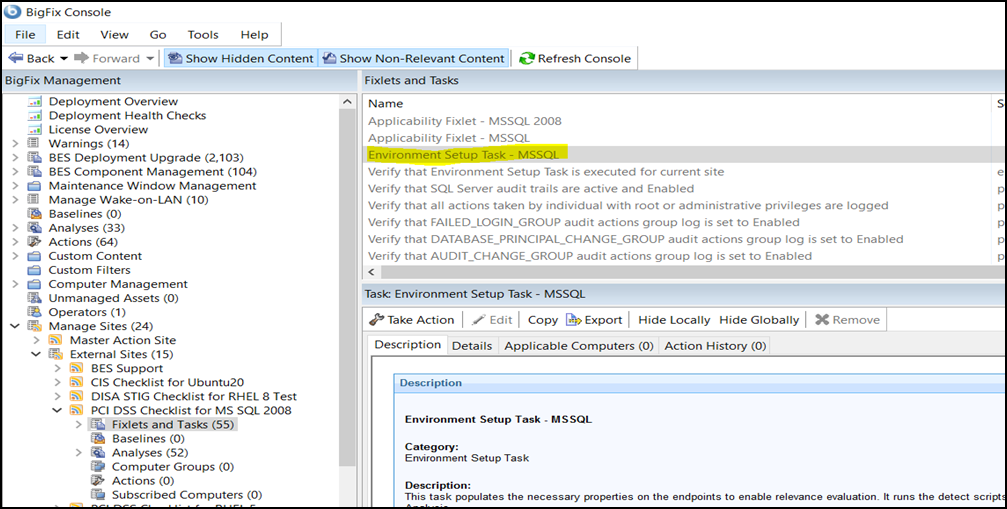This screenshot has width=1007, height=509.
Task: Collapse PCI DSS Checklist for MS SQL 2008
Action: coord(57,410)
